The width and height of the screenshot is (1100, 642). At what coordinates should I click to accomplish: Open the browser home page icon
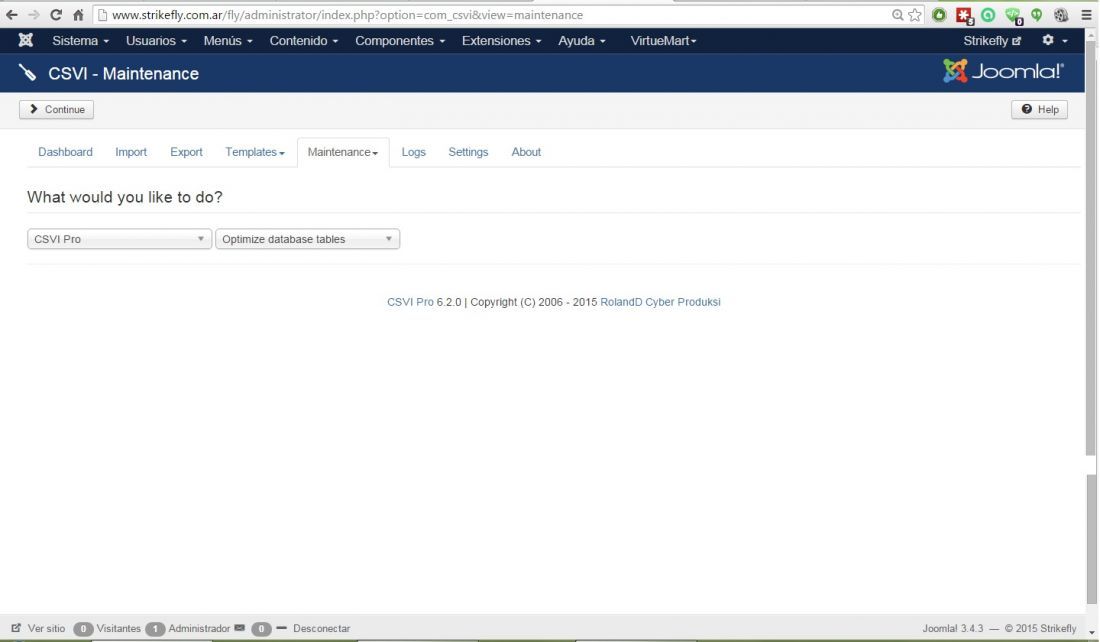point(79,15)
